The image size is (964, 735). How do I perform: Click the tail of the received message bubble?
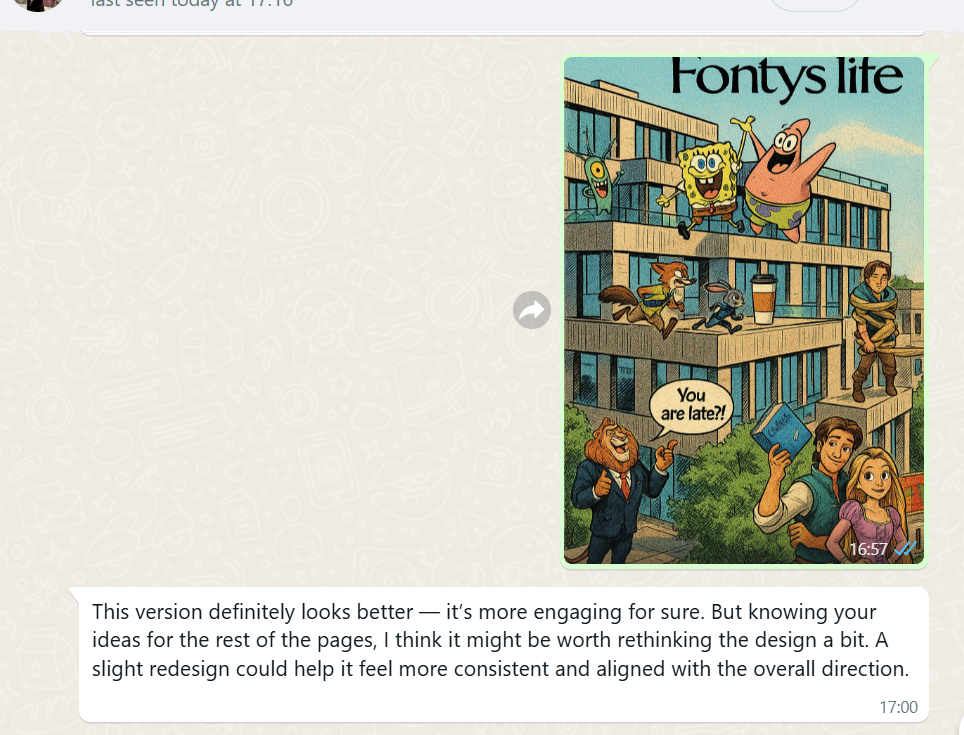pyautogui.click(x=74, y=593)
